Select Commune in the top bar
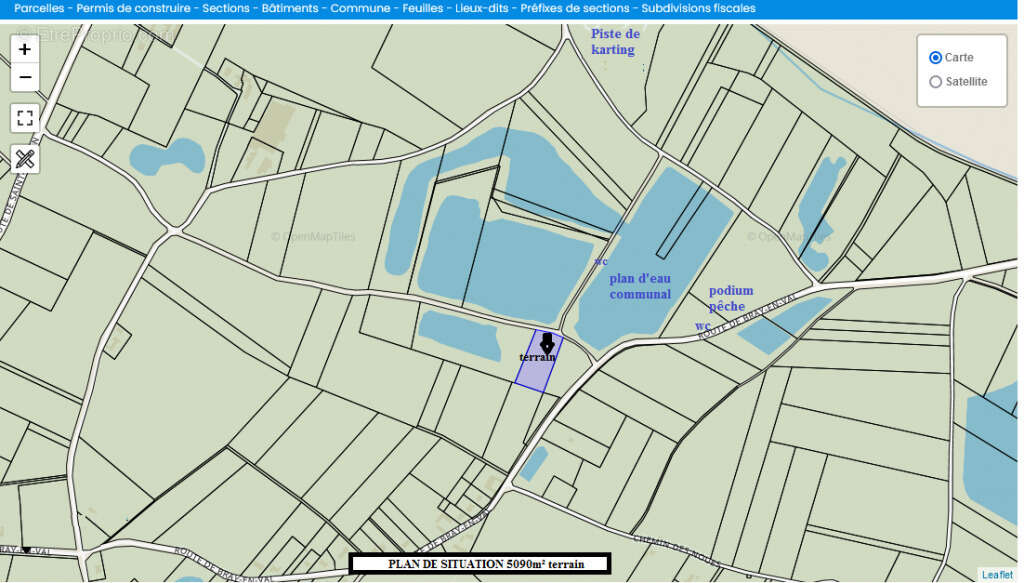Viewport: 1024px width, 583px height. point(360,8)
